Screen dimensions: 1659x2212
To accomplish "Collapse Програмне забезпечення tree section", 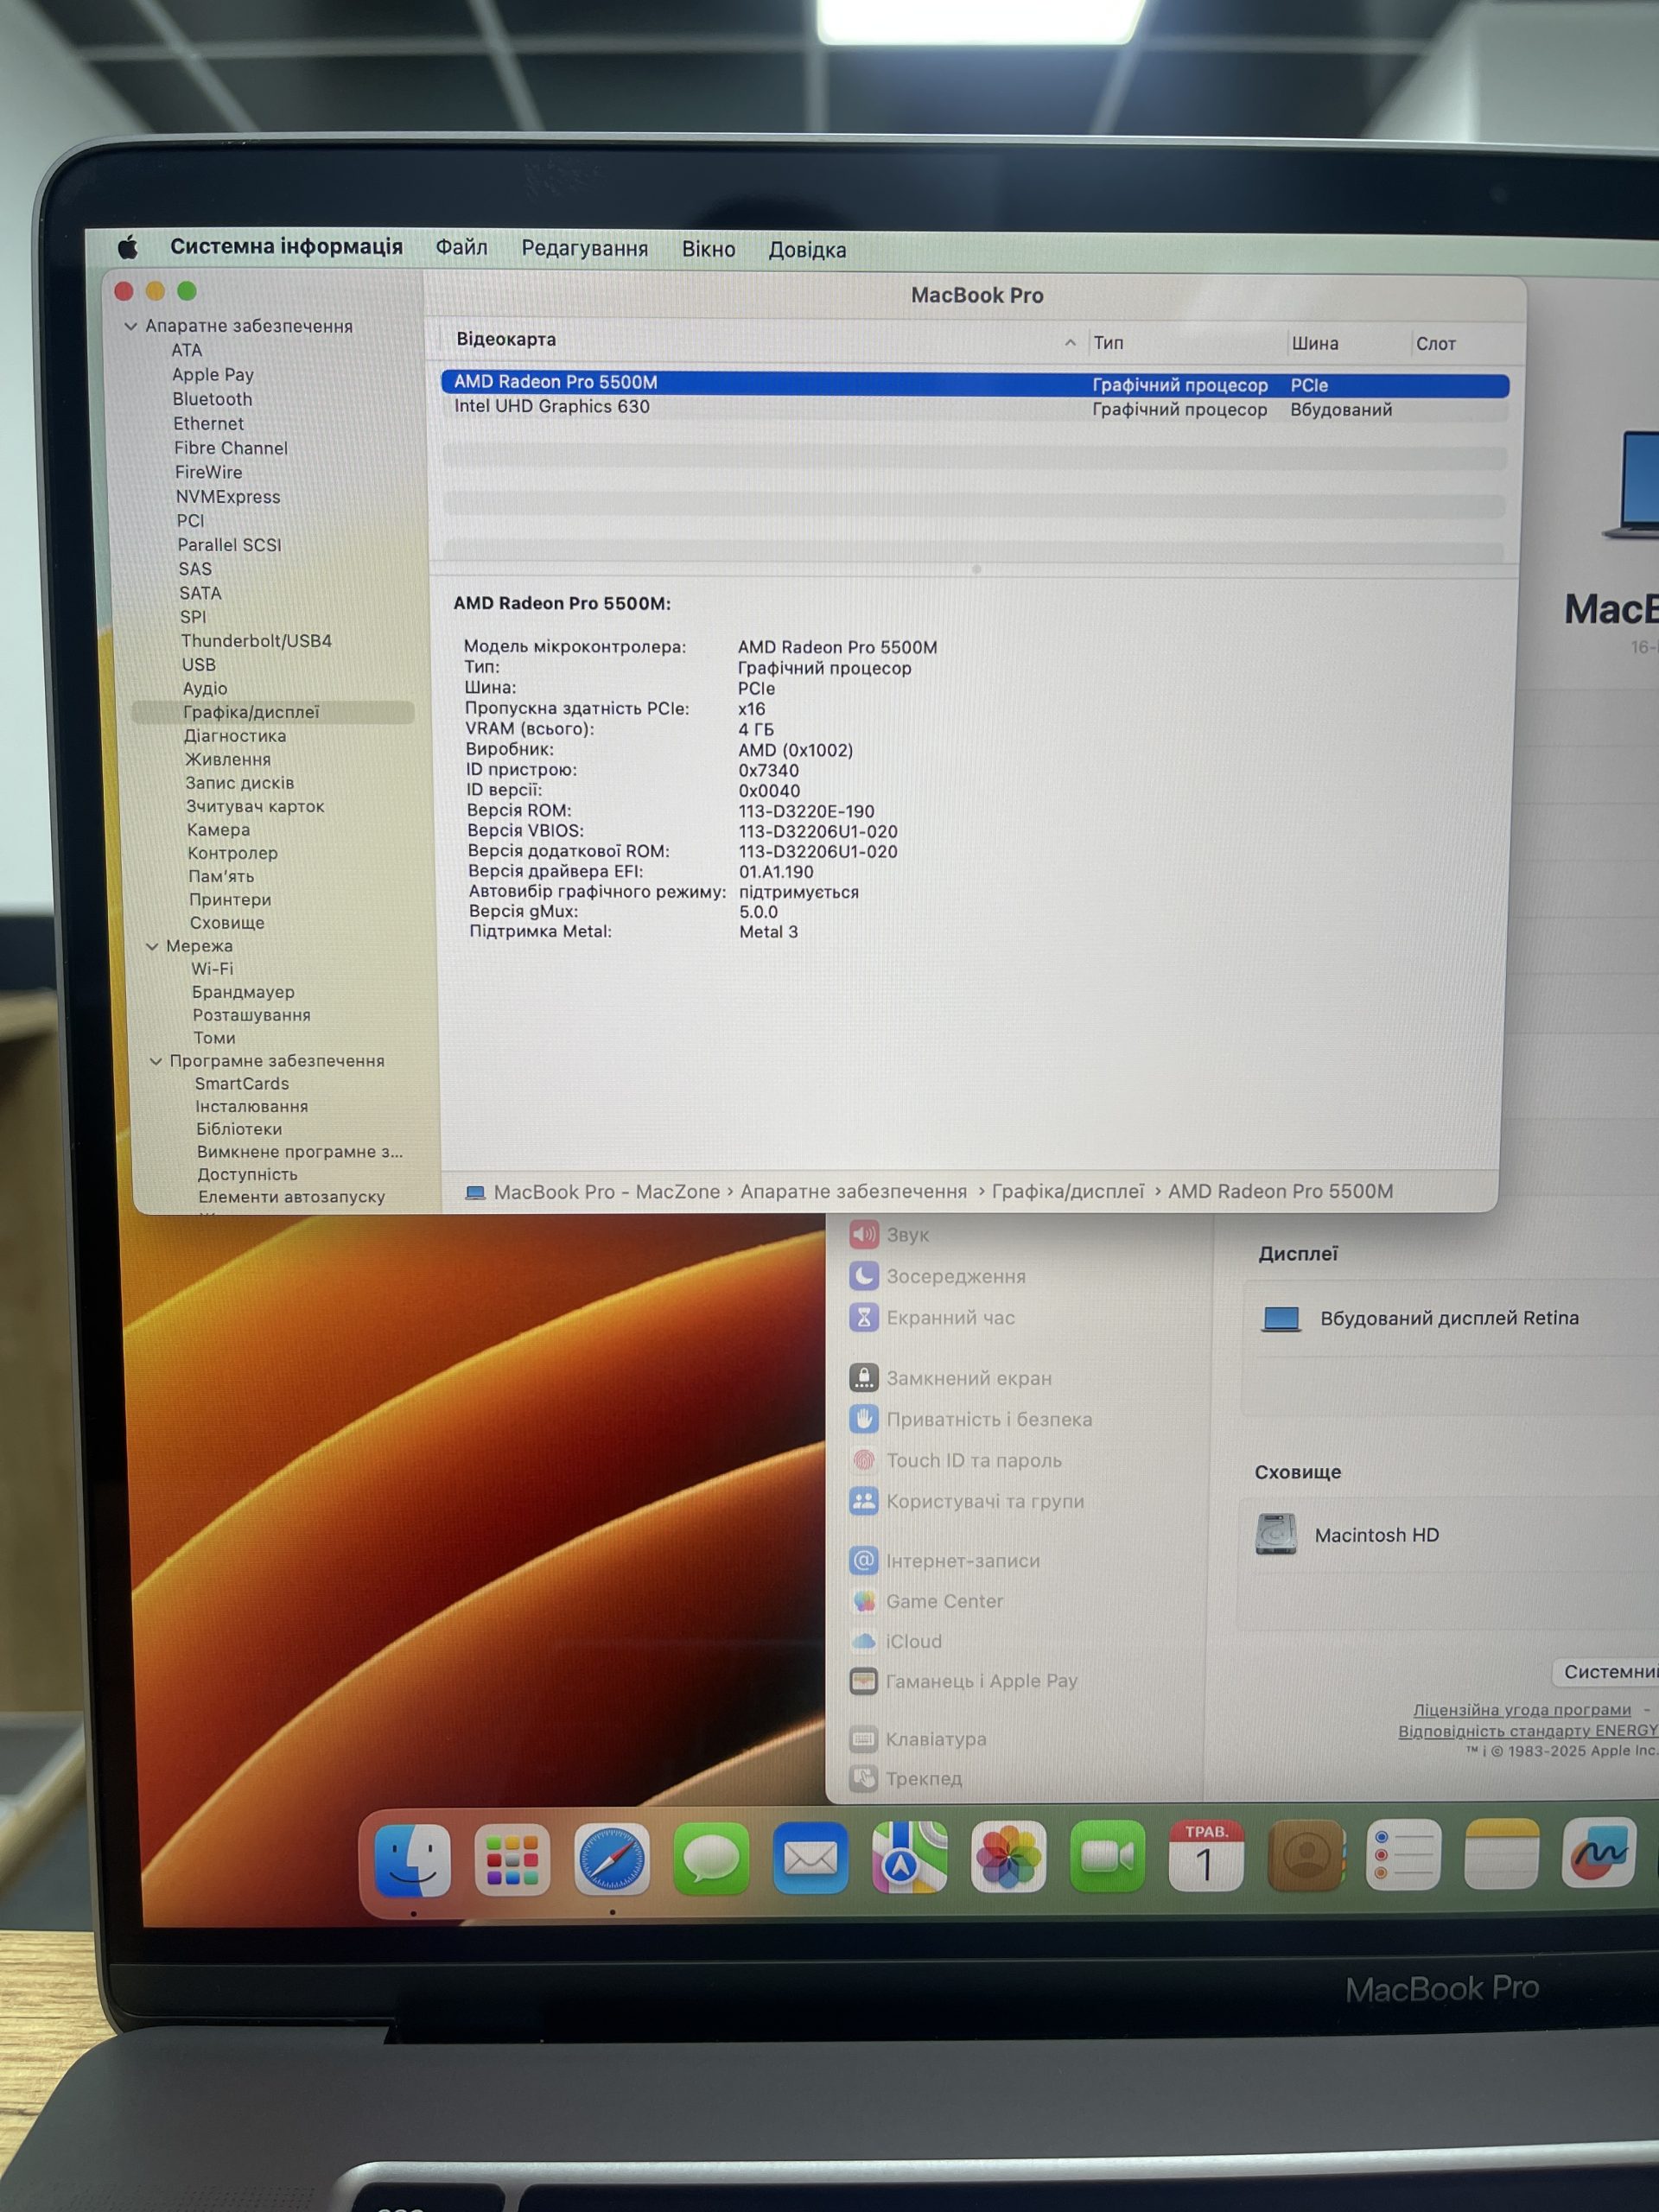I will click(x=155, y=1061).
